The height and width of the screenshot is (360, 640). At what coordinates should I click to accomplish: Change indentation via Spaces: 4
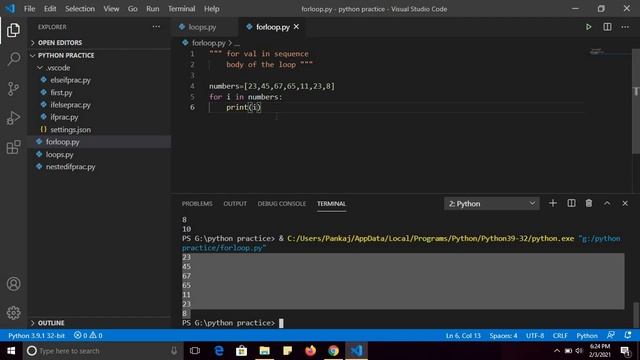(503, 336)
